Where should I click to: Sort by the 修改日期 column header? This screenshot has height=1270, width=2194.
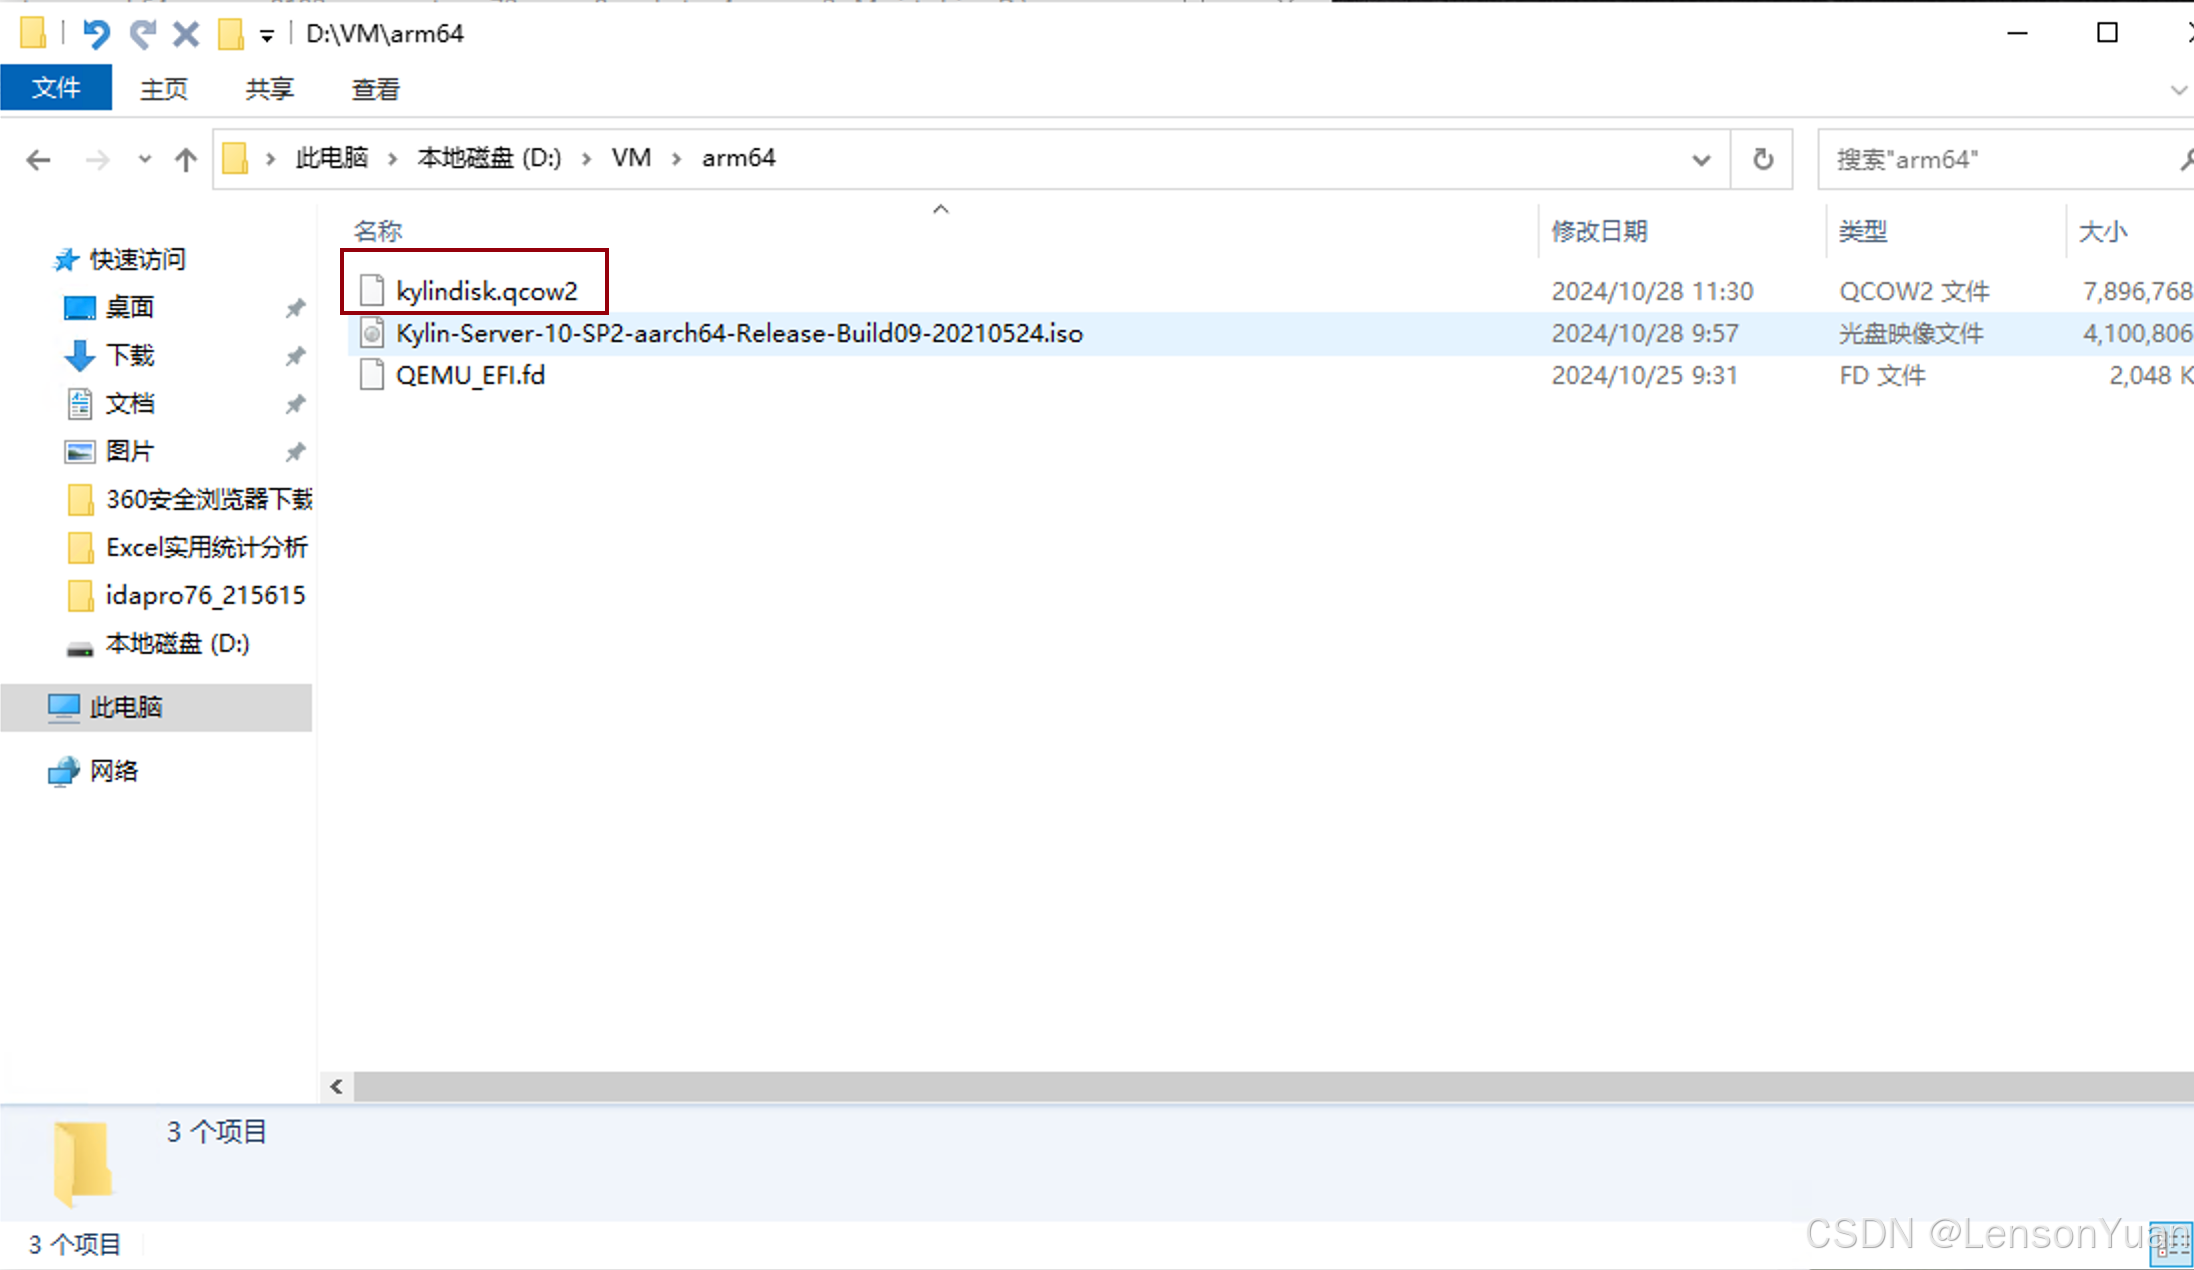1599,231
